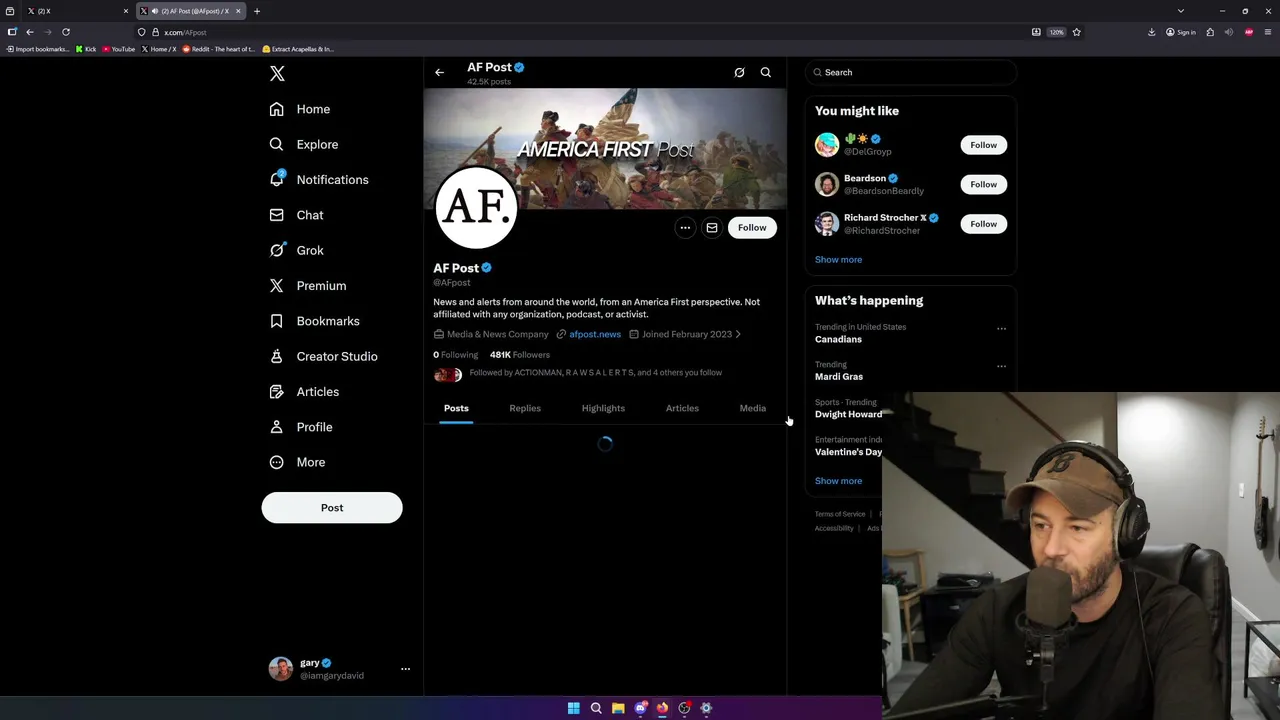Click the 120% zoom indicator

(1057, 32)
